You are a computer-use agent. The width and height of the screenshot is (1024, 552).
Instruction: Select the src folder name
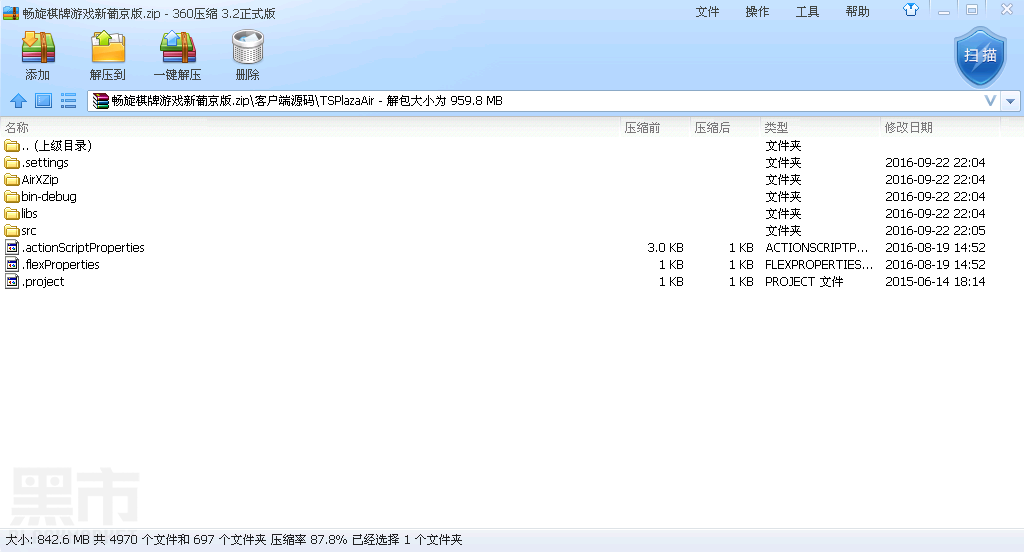pos(29,231)
